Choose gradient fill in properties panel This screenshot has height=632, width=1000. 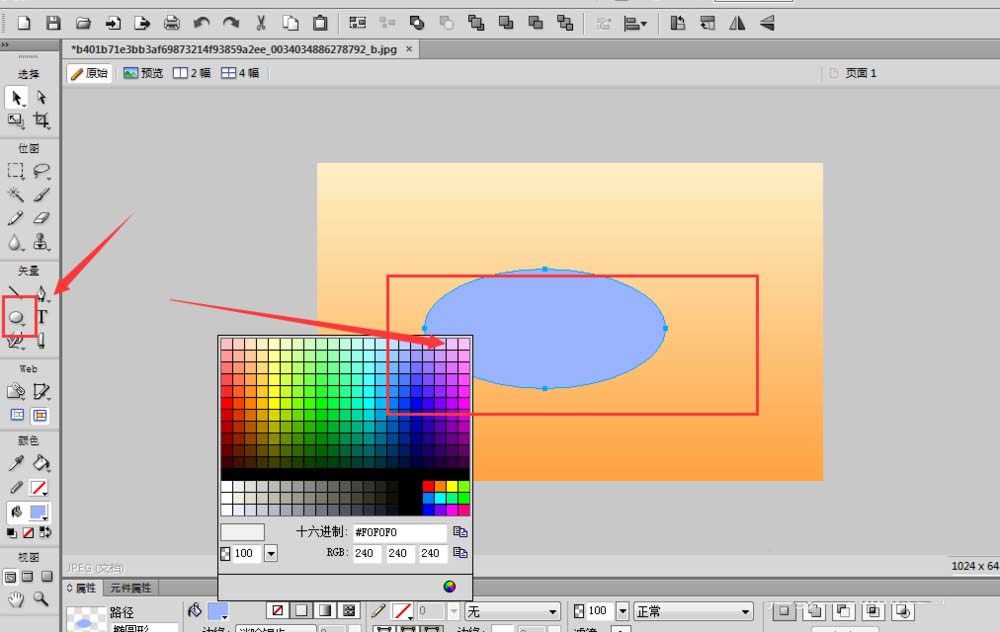(x=325, y=611)
